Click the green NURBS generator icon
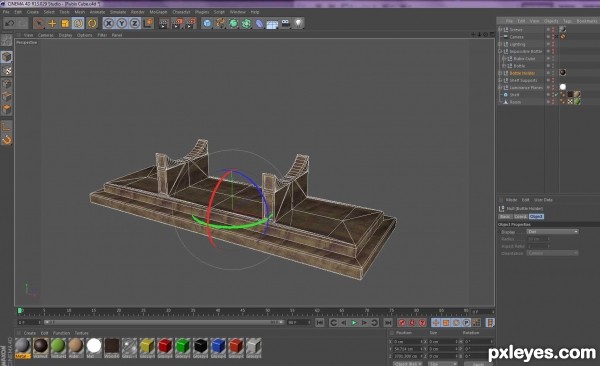Image resolution: width=600 pixels, height=366 pixels. pyautogui.click(x=233, y=23)
